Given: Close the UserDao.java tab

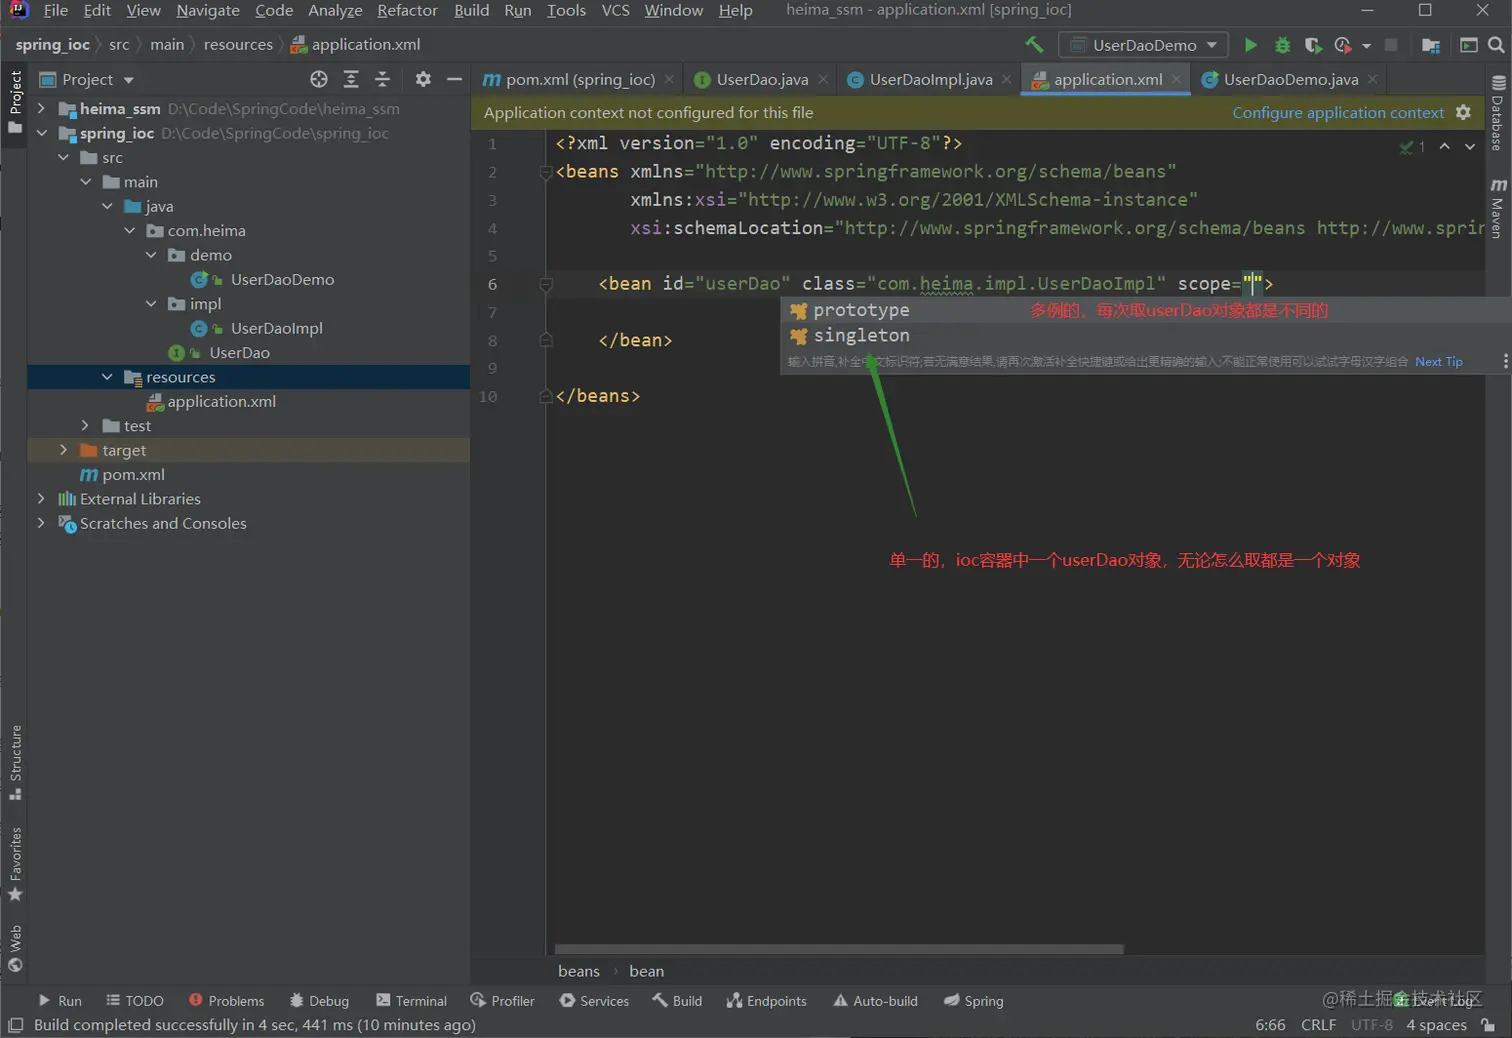Looking at the screenshot, I should [x=823, y=79].
